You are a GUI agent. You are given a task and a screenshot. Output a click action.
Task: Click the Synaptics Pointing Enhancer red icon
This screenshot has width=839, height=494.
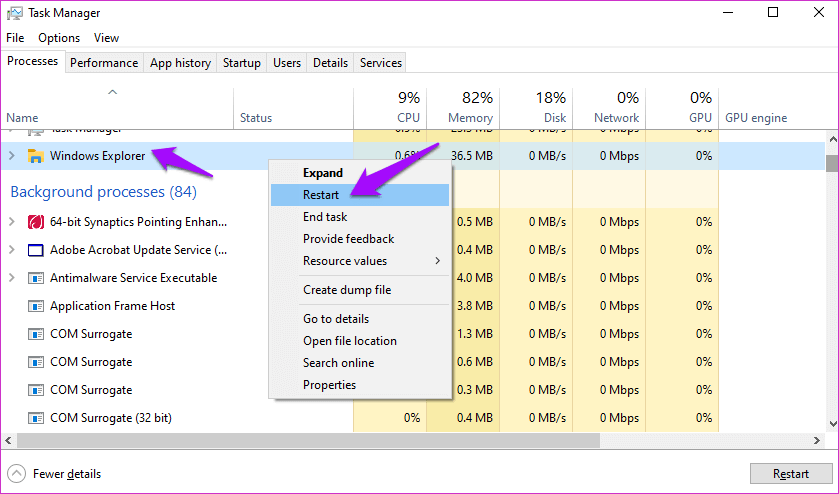tap(35, 222)
